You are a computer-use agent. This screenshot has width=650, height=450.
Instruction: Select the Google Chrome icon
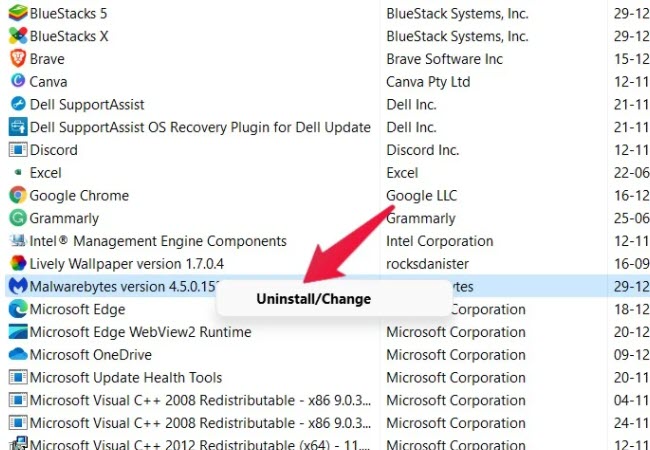point(18,195)
